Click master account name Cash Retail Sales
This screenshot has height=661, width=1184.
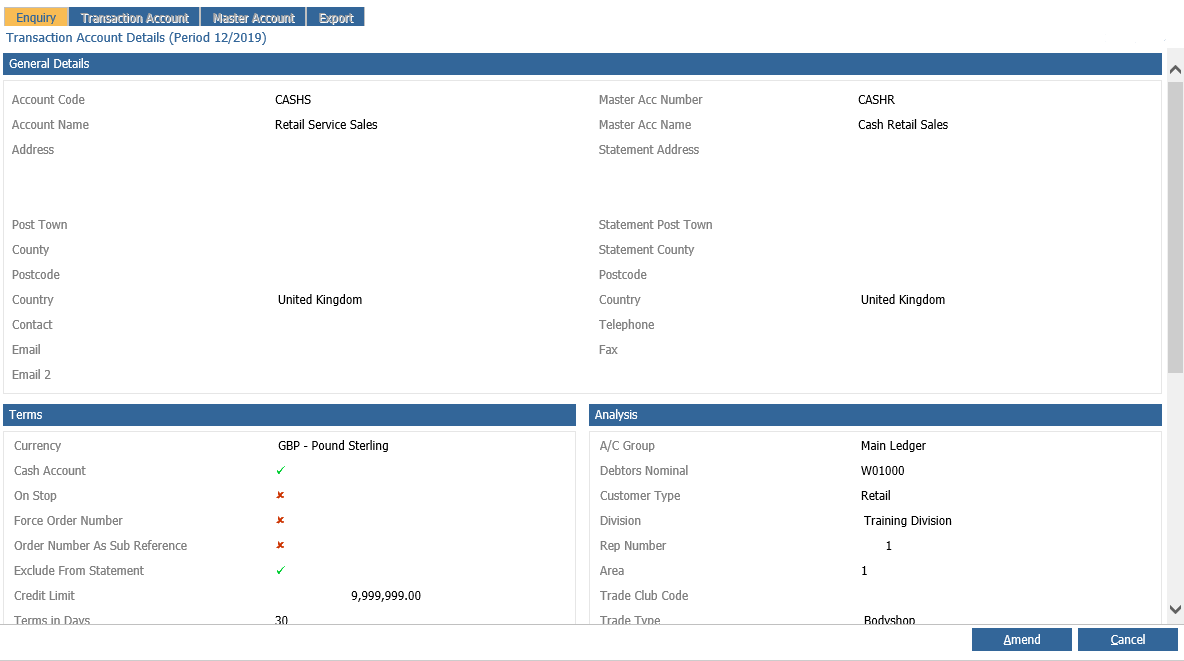[903, 125]
